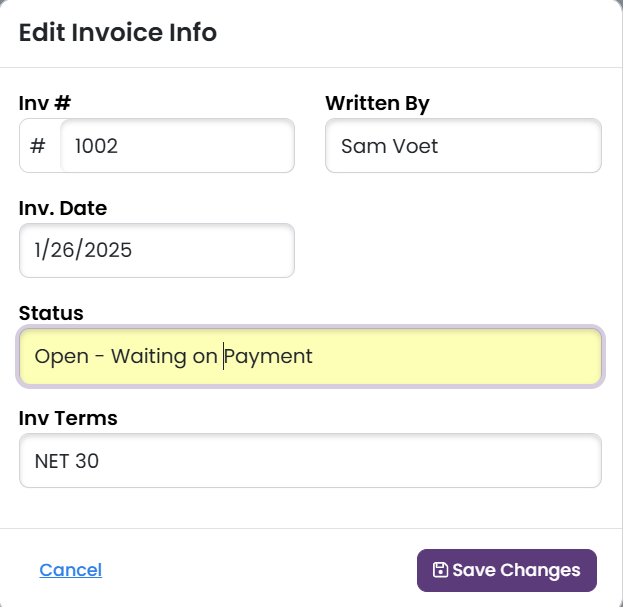Select the Inv Terms field with NET 30
The height and width of the screenshot is (607, 623).
click(x=310, y=460)
